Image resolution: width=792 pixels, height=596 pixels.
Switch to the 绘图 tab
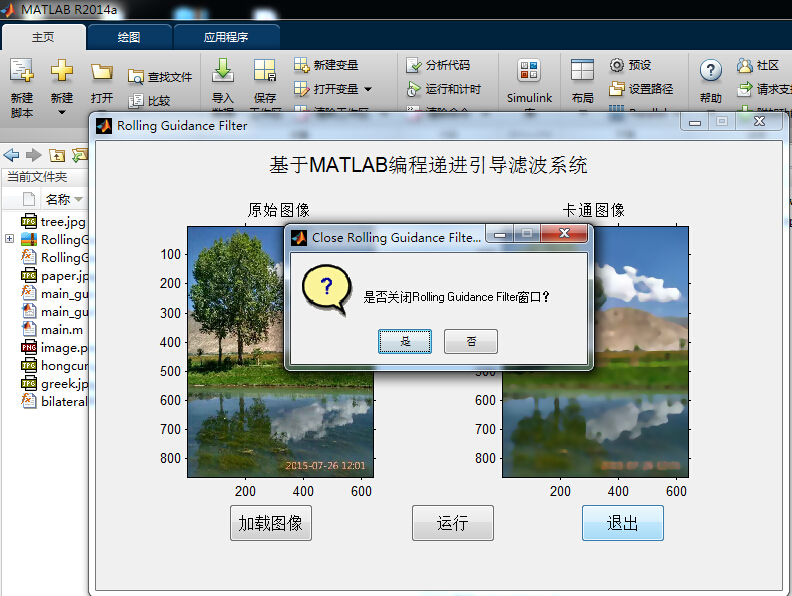129,37
